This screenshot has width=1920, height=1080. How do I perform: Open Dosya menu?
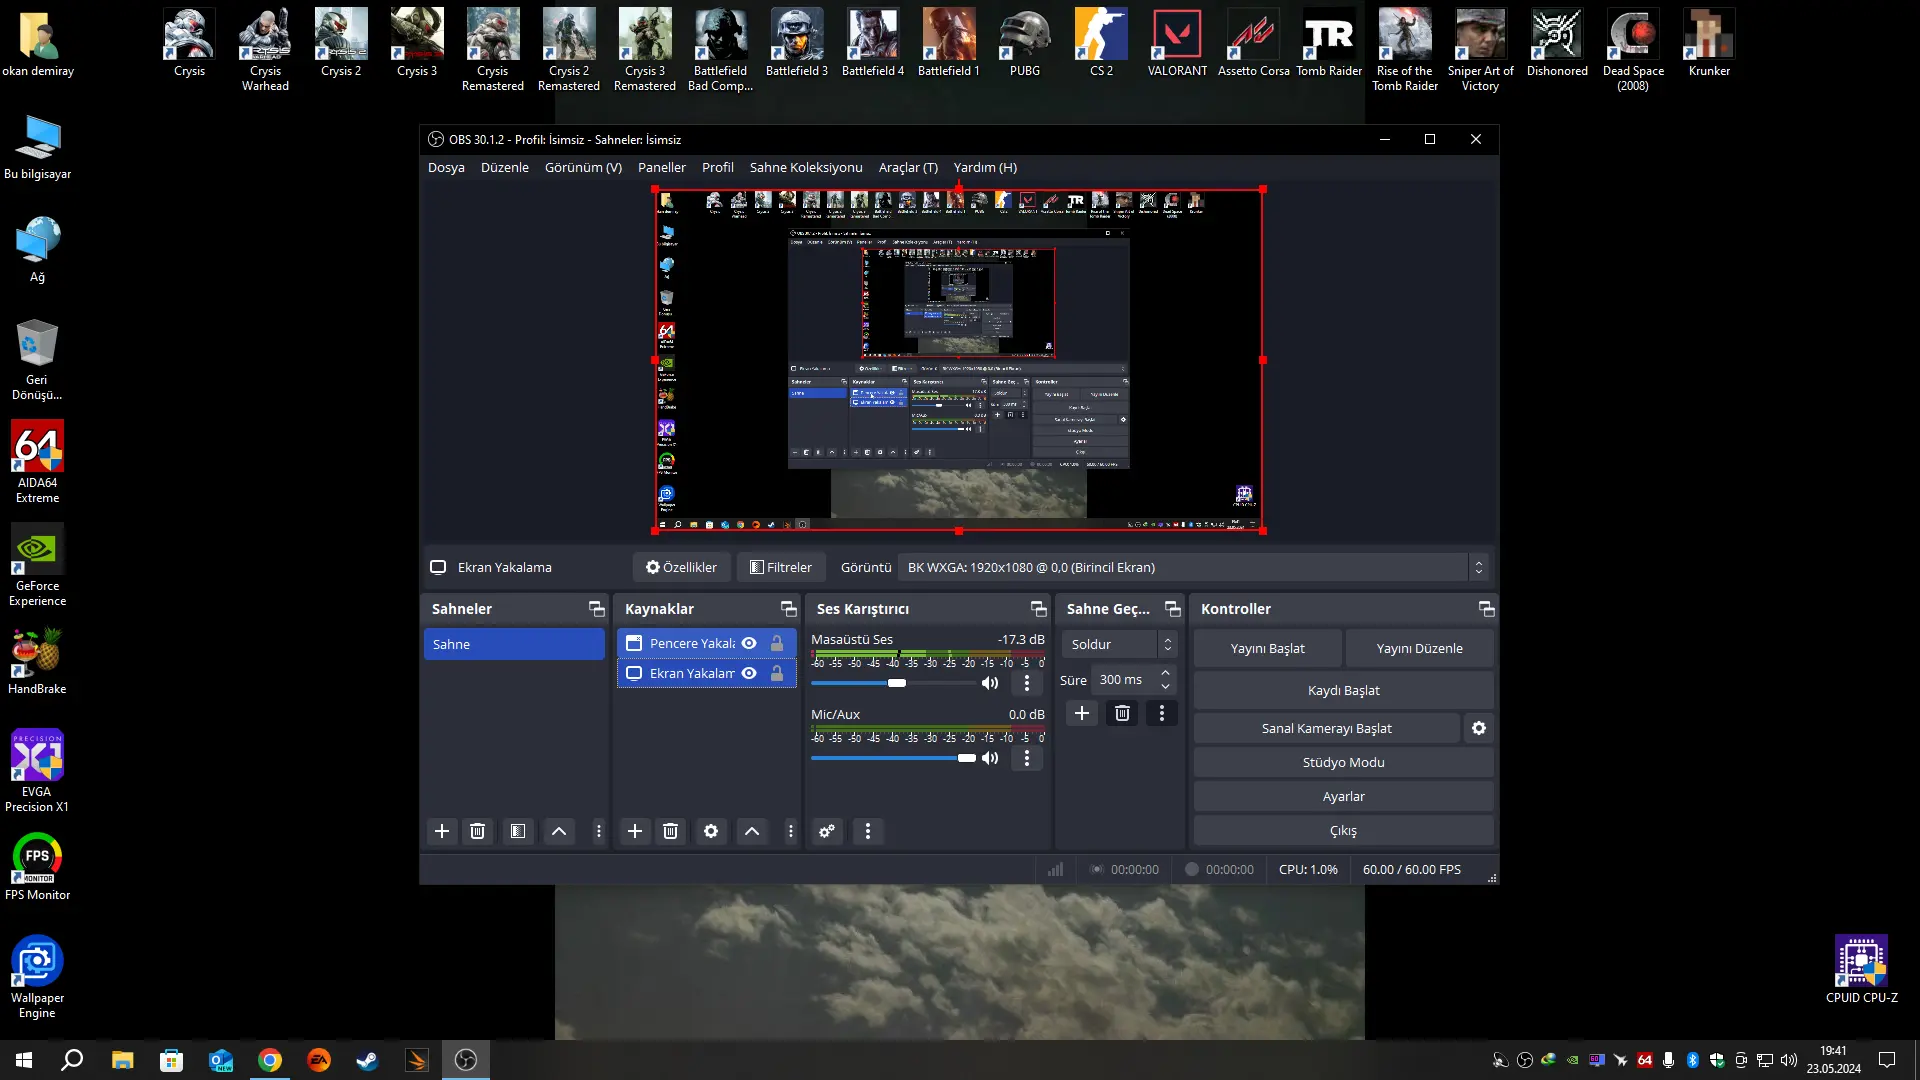(x=446, y=167)
